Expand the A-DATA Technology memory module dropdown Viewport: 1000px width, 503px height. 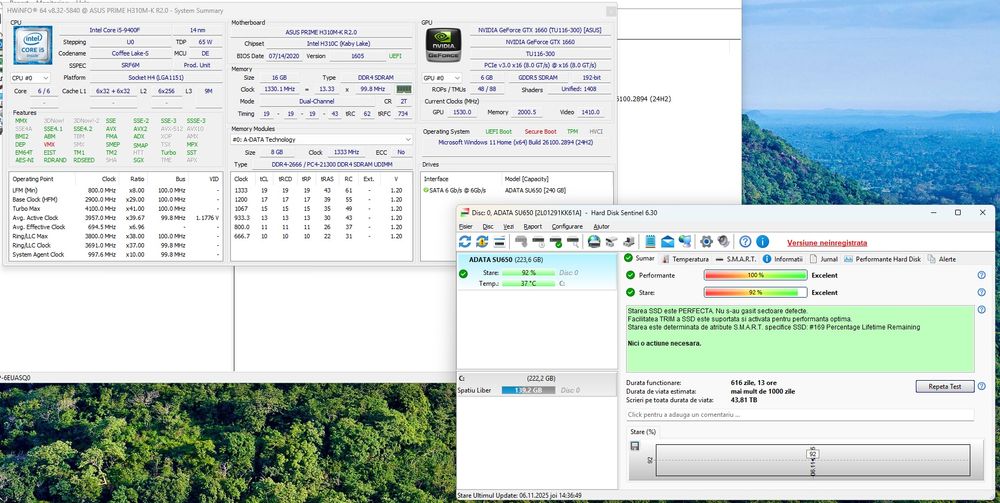pos(322,140)
